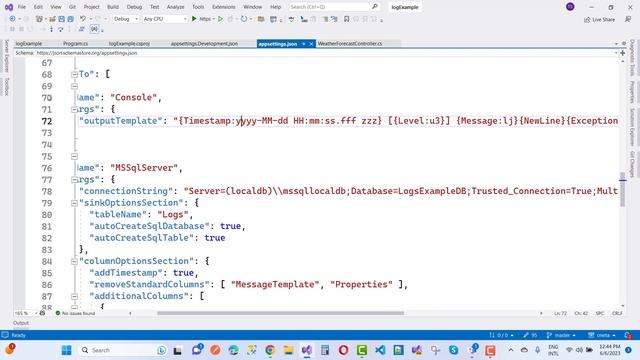The height and width of the screenshot is (360, 640).
Task: Open Chrome from the taskbar
Action: click(x=270, y=350)
